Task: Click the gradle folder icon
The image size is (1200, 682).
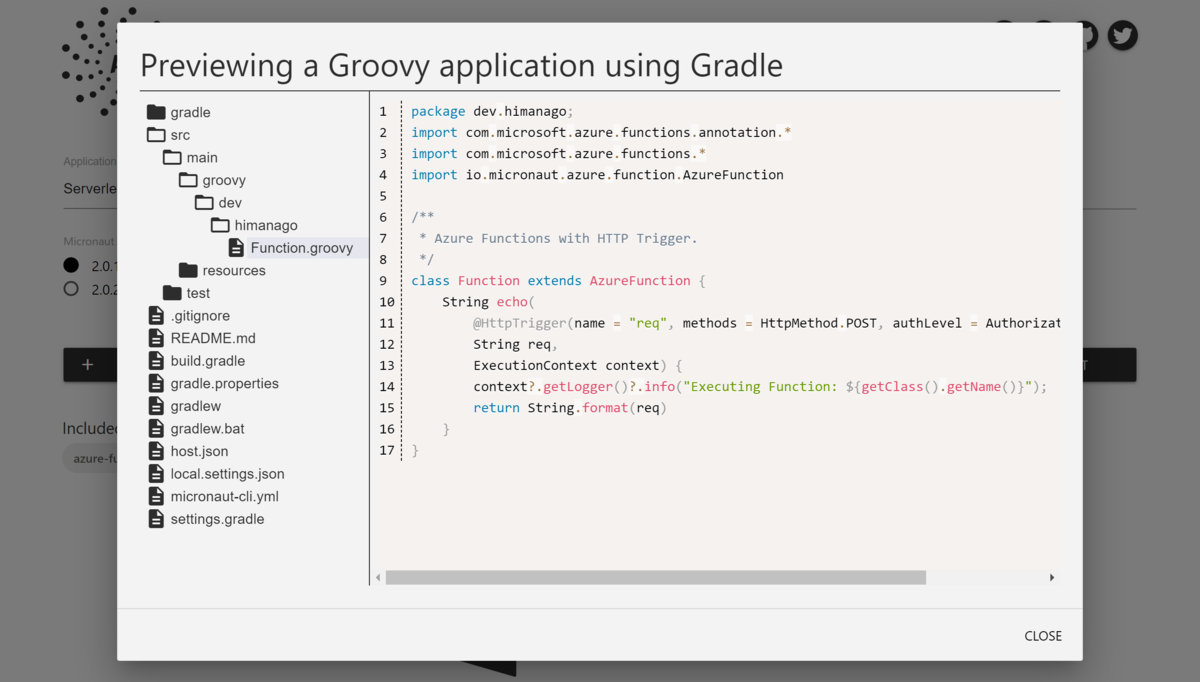Action: point(156,112)
